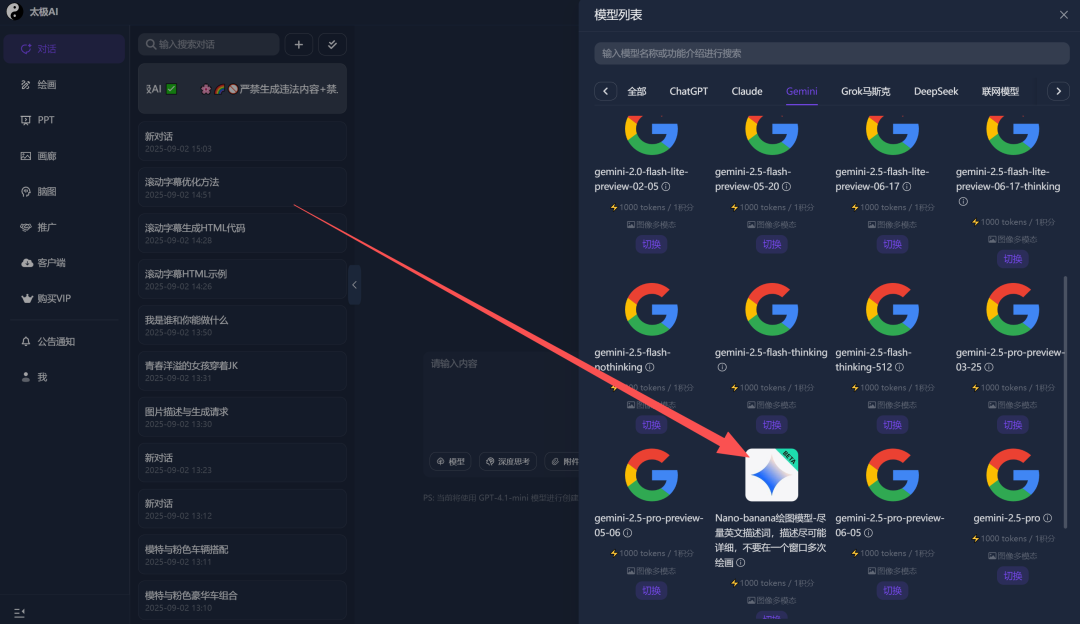1080x624 pixels.
Task: Open the 绘画 drawing section
Action: pos(64,85)
